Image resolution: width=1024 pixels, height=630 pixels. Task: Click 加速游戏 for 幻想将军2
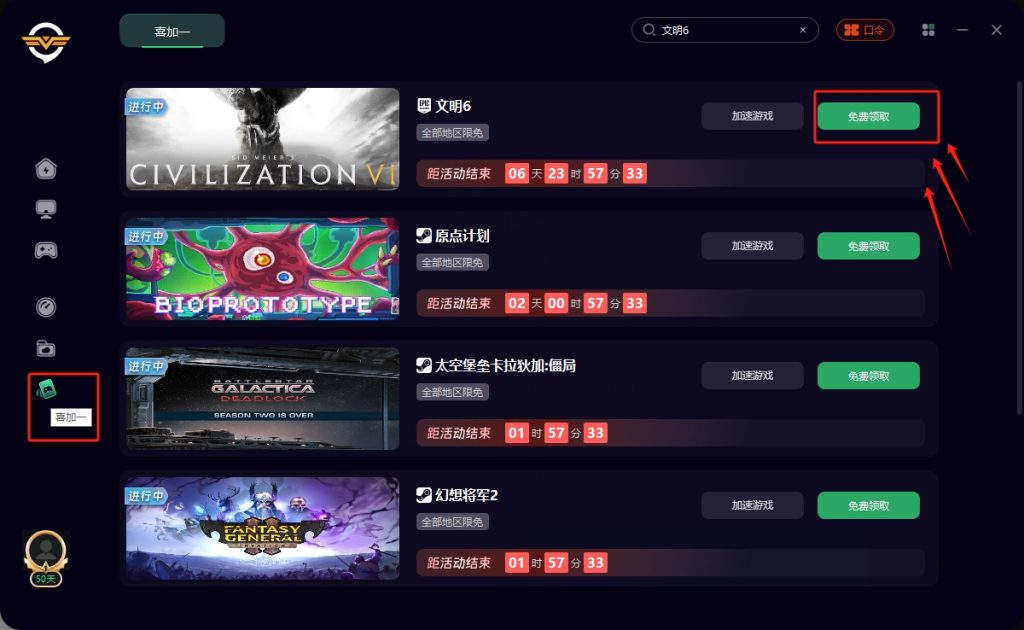pos(752,506)
